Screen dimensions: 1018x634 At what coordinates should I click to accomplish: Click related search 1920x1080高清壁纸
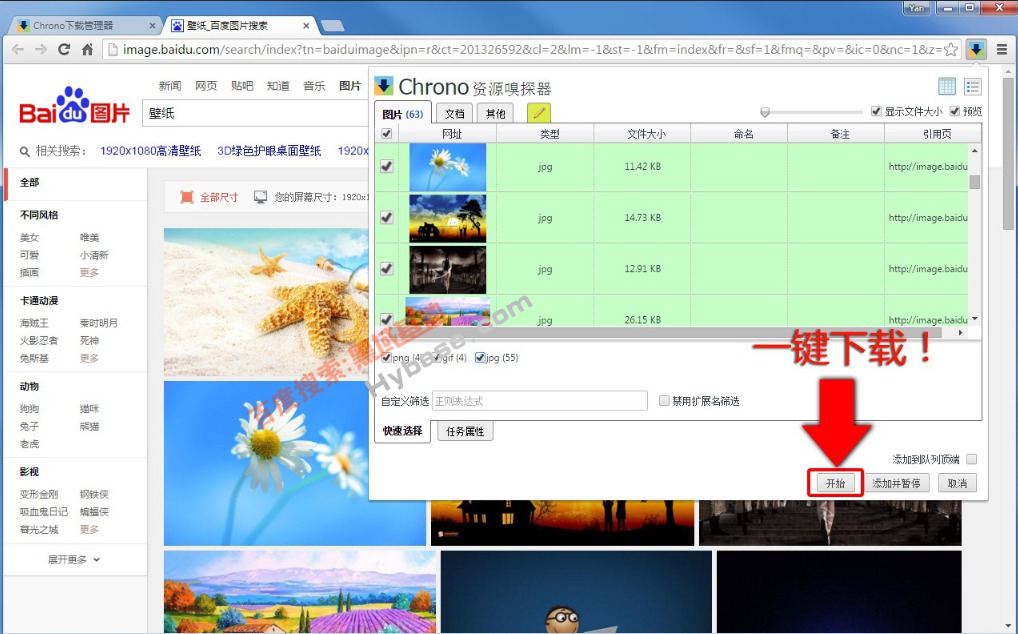[x=151, y=151]
